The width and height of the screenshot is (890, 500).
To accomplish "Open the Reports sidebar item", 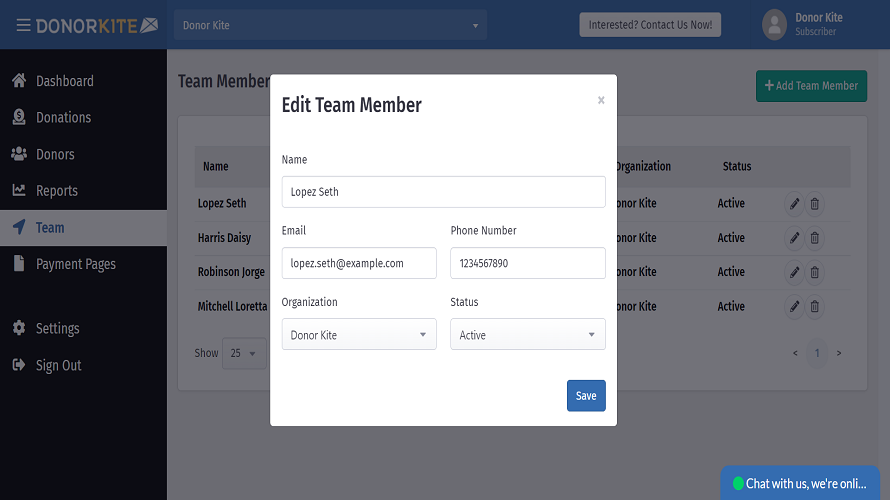I will click(x=56, y=190).
